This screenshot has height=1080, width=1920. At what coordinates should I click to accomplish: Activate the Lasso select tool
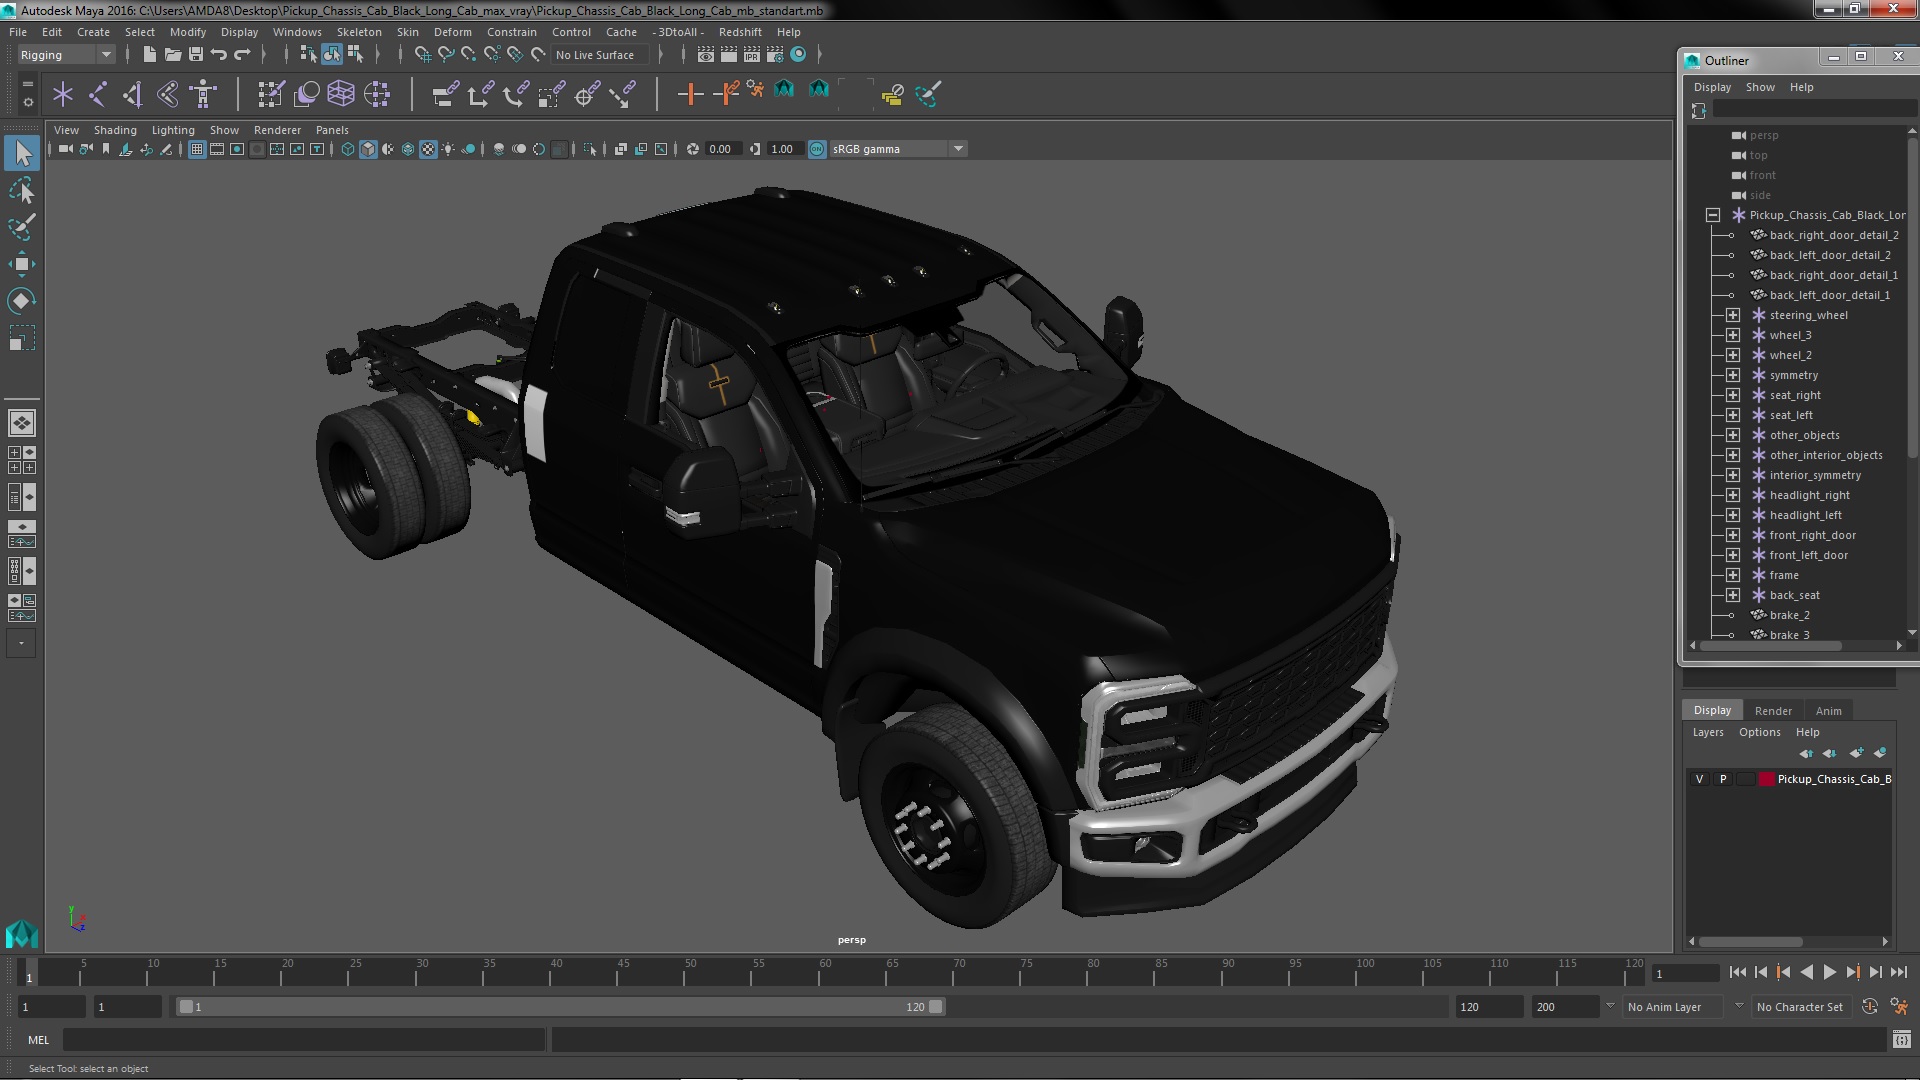21,190
